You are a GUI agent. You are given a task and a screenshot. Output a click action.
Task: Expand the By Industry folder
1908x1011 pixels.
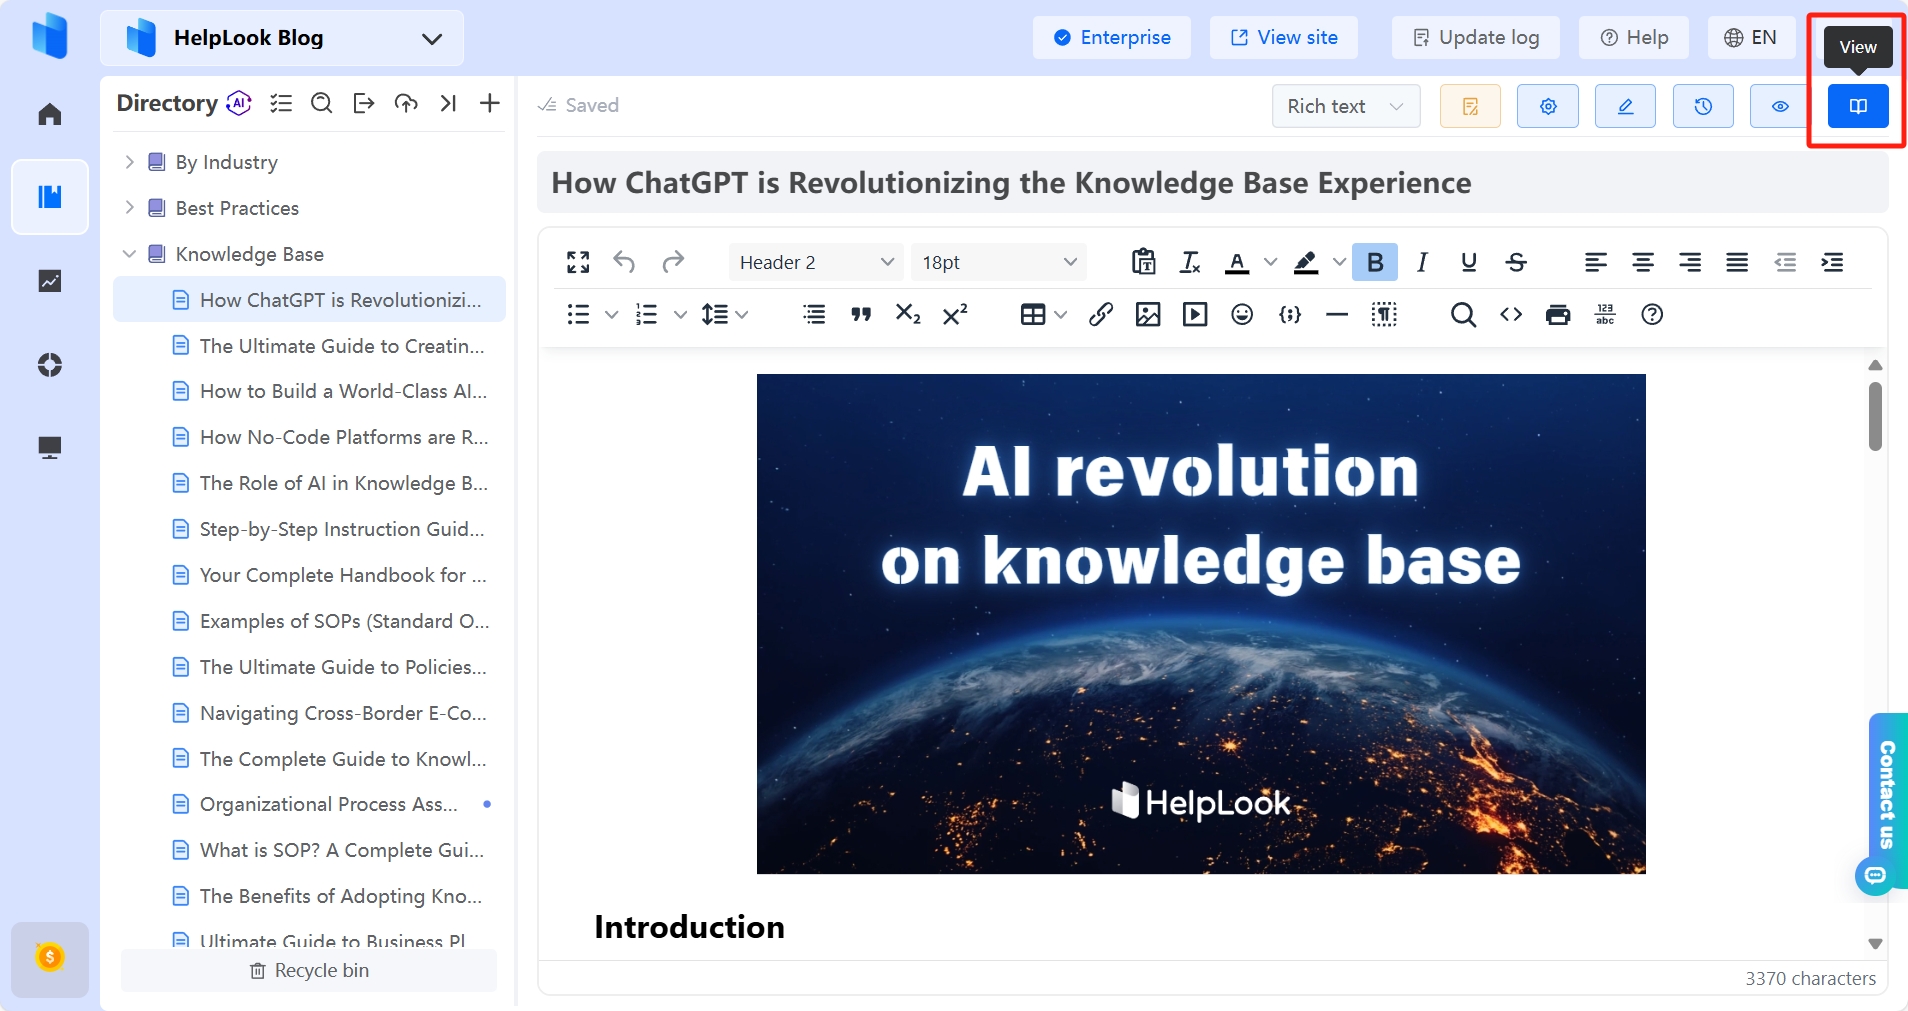point(129,161)
